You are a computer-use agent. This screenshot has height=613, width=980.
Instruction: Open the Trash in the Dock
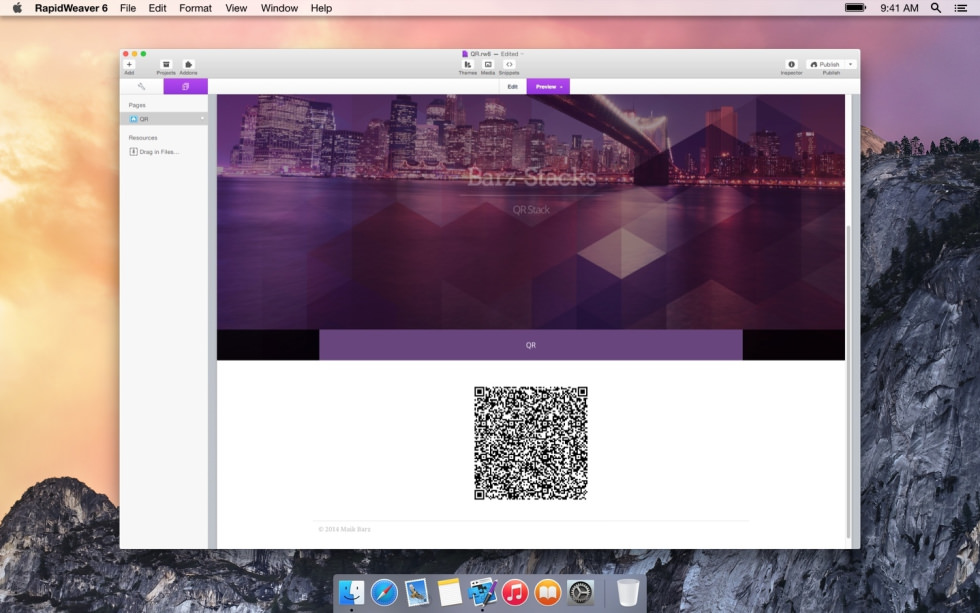628,592
